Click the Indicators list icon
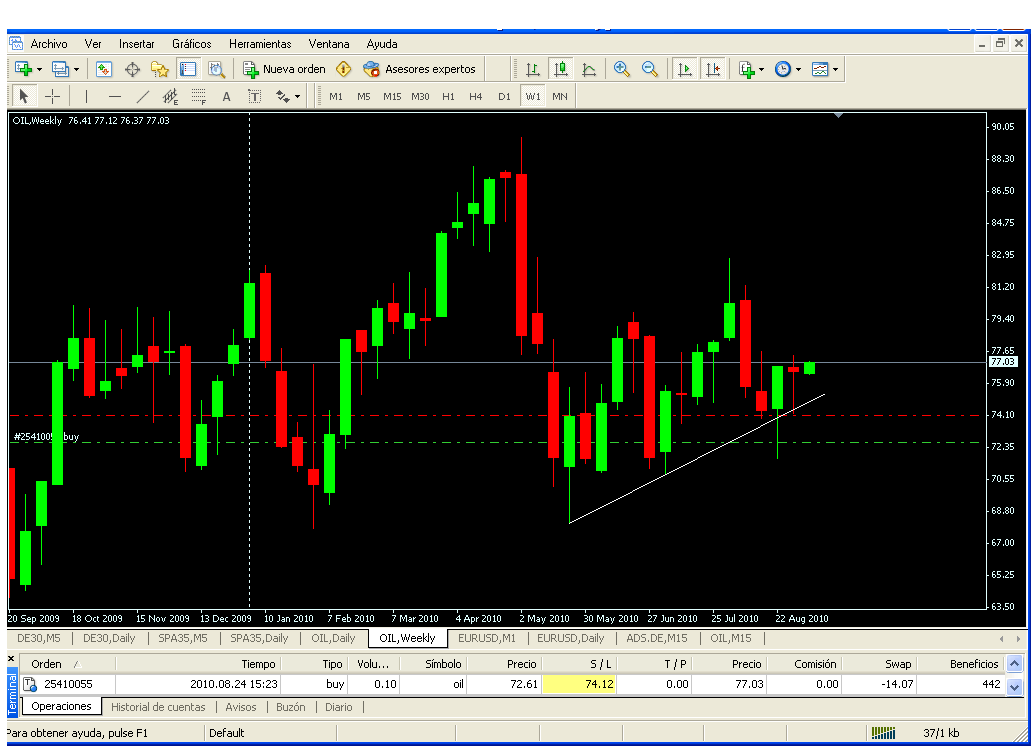Viewport: 1032px width, 746px height. point(746,69)
